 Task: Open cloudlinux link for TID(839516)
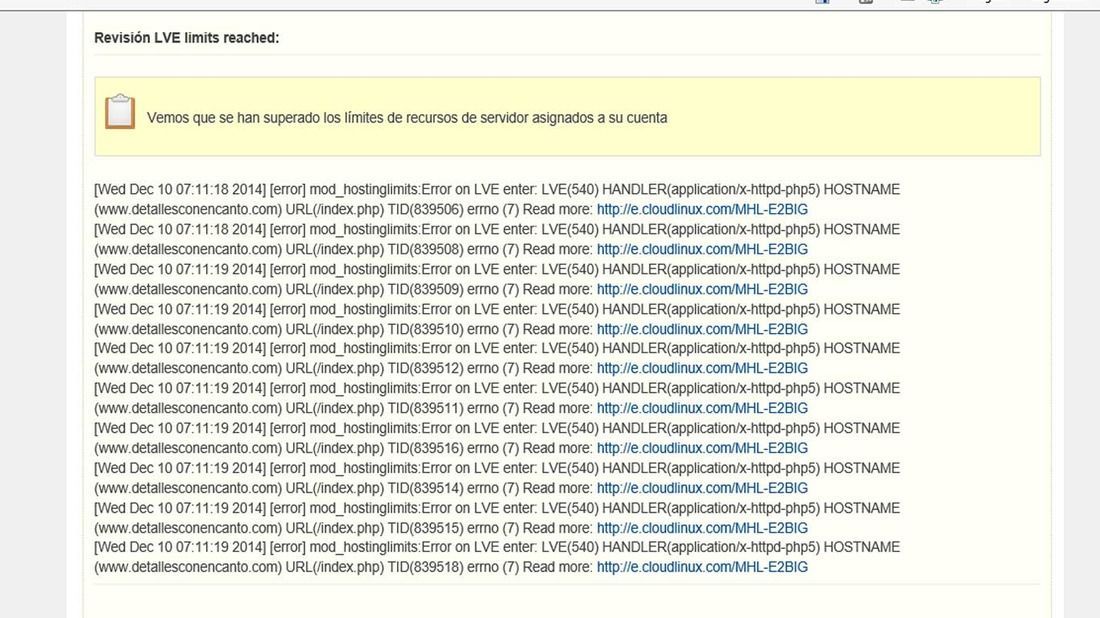702,448
